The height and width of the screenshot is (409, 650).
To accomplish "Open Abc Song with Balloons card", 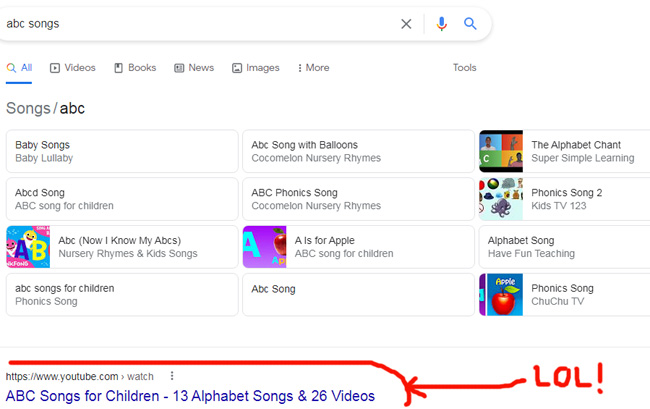I will click(358, 151).
